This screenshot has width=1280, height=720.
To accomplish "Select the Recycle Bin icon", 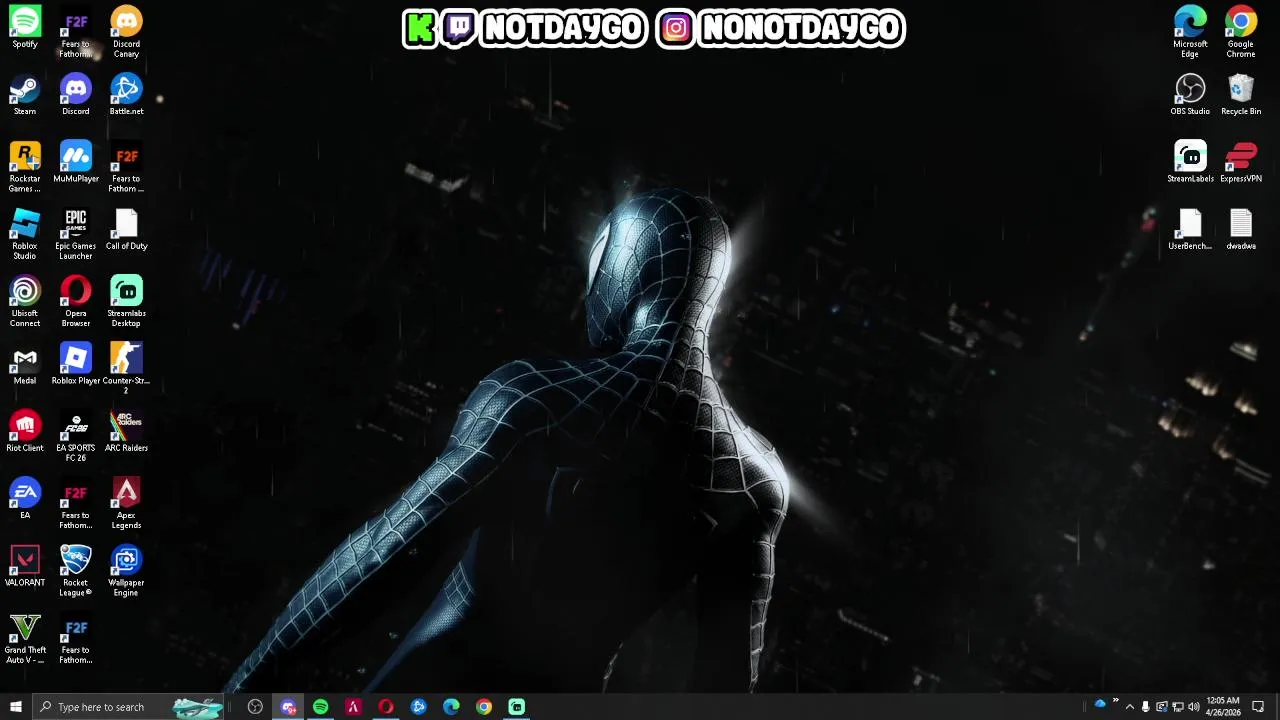I will click(1241, 95).
